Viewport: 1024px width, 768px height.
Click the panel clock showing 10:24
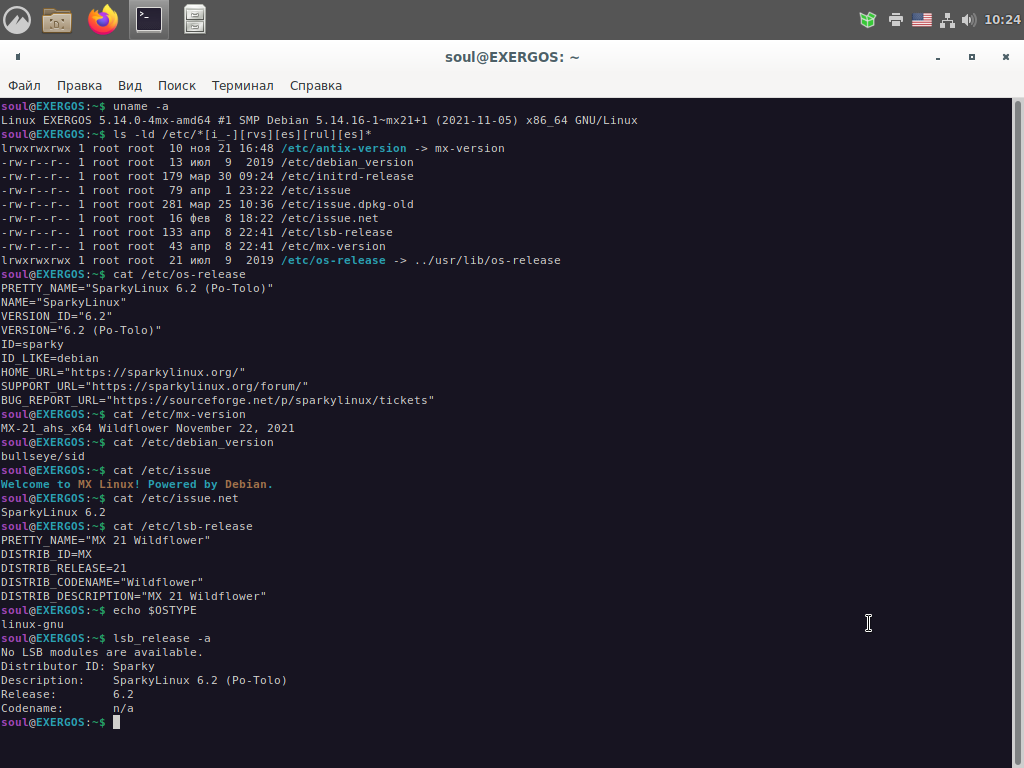(x=1002, y=20)
